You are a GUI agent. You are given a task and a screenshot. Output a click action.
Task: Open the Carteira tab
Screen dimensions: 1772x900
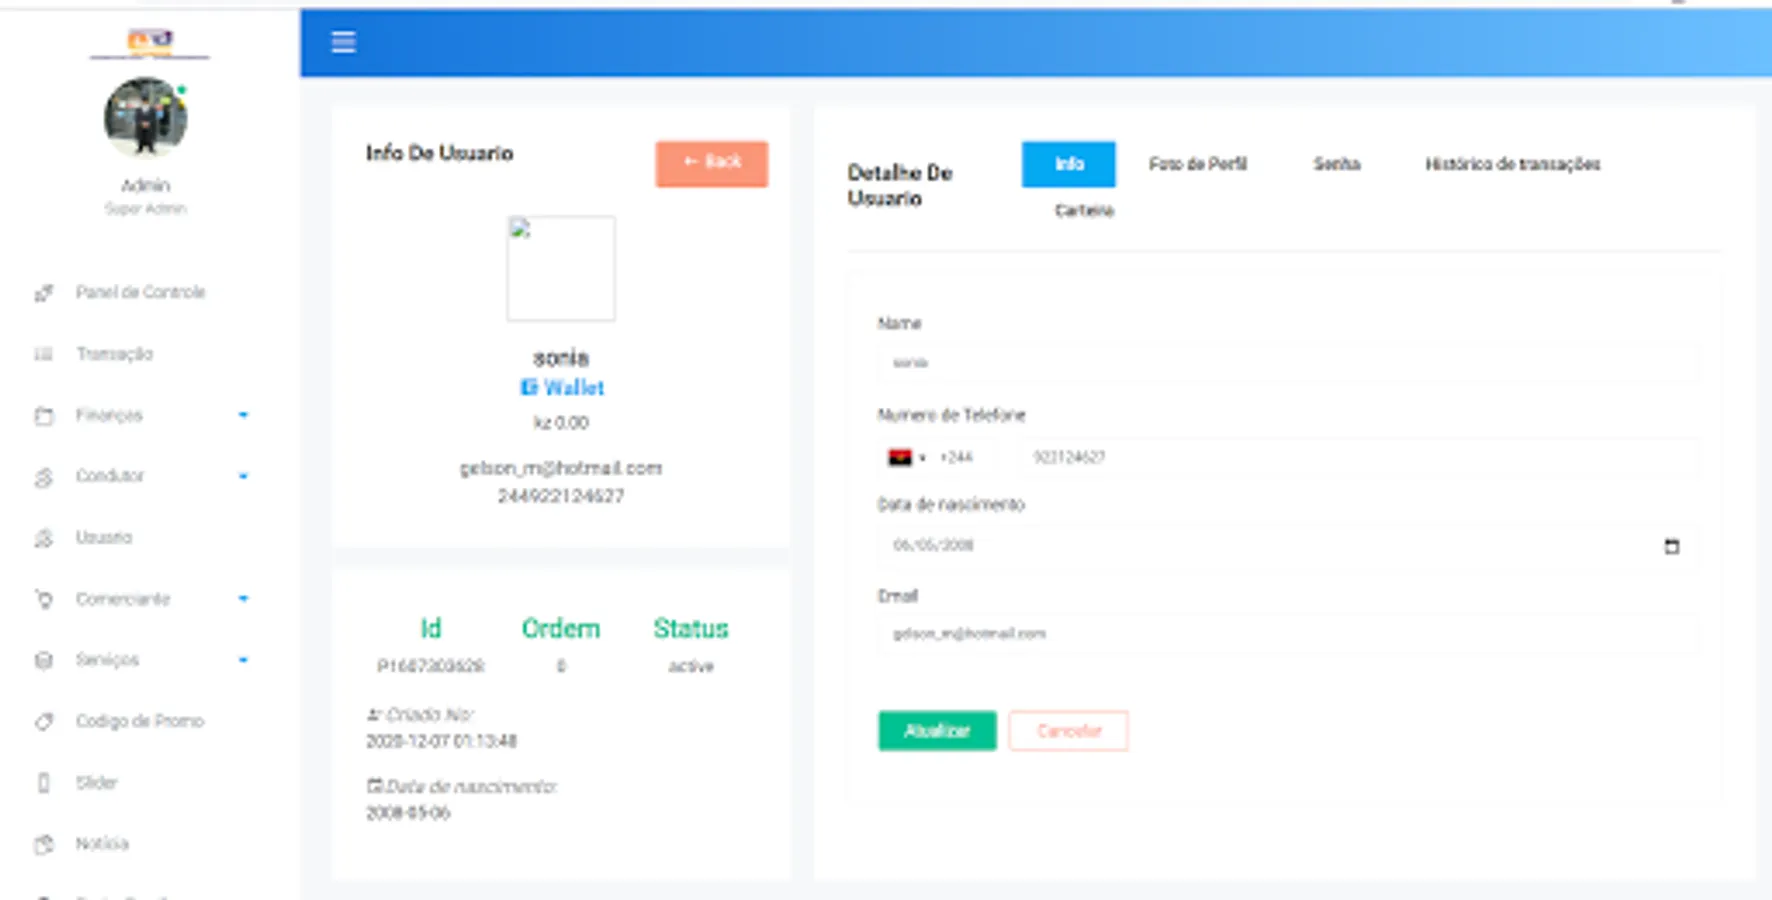pyautogui.click(x=1084, y=211)
